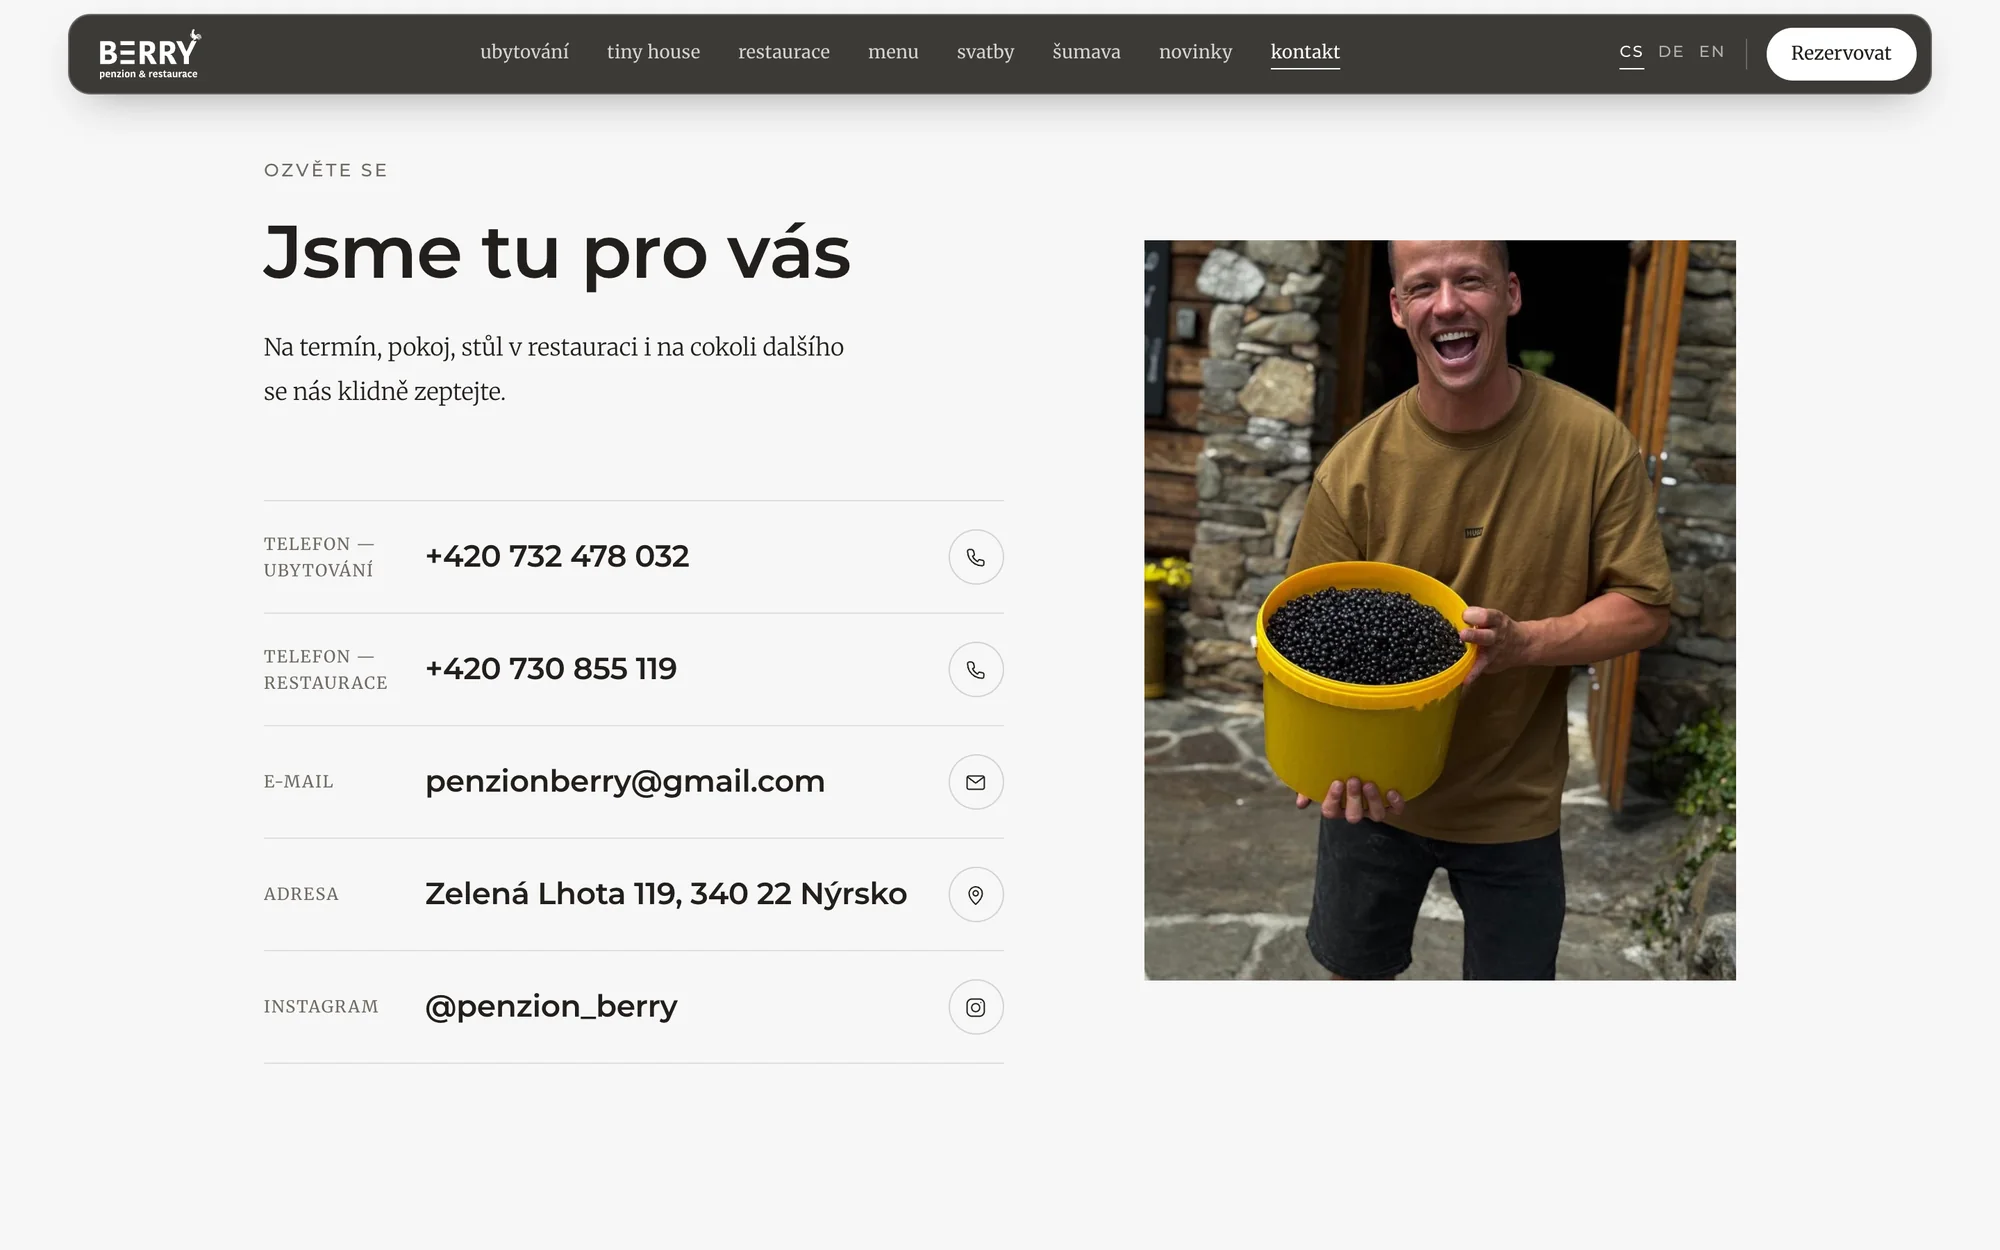Go to the svatby page
The height and width of the screenshot is (1250, 2000).
(985, 52)
